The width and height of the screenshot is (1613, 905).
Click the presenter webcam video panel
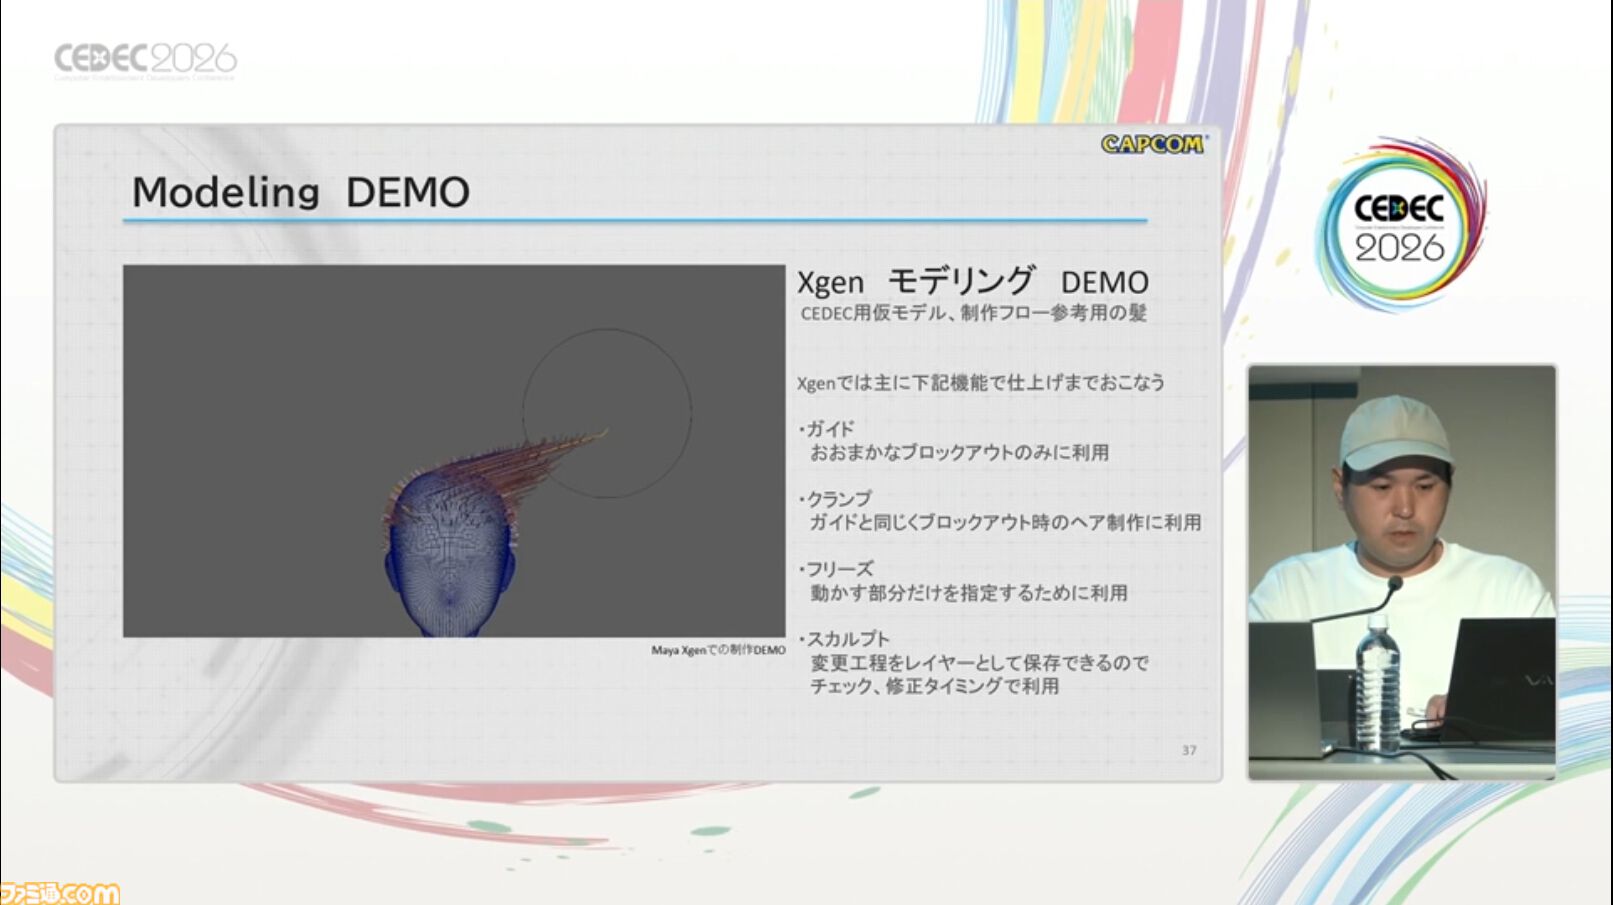click(1402, 572)
